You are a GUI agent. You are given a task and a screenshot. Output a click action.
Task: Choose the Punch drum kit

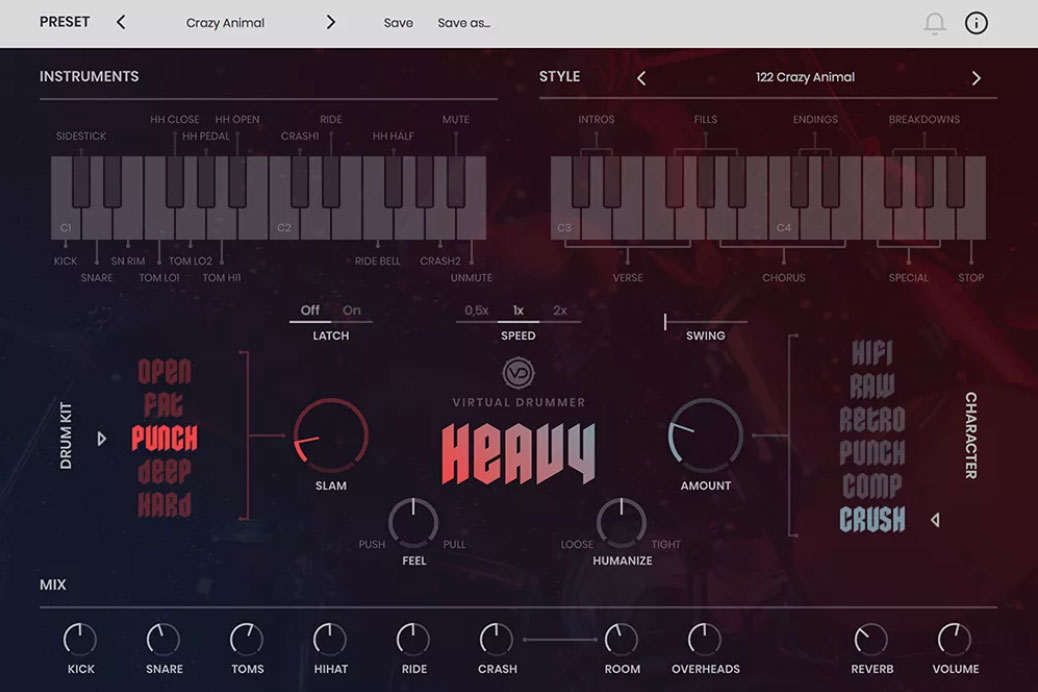tap(164, 438)
